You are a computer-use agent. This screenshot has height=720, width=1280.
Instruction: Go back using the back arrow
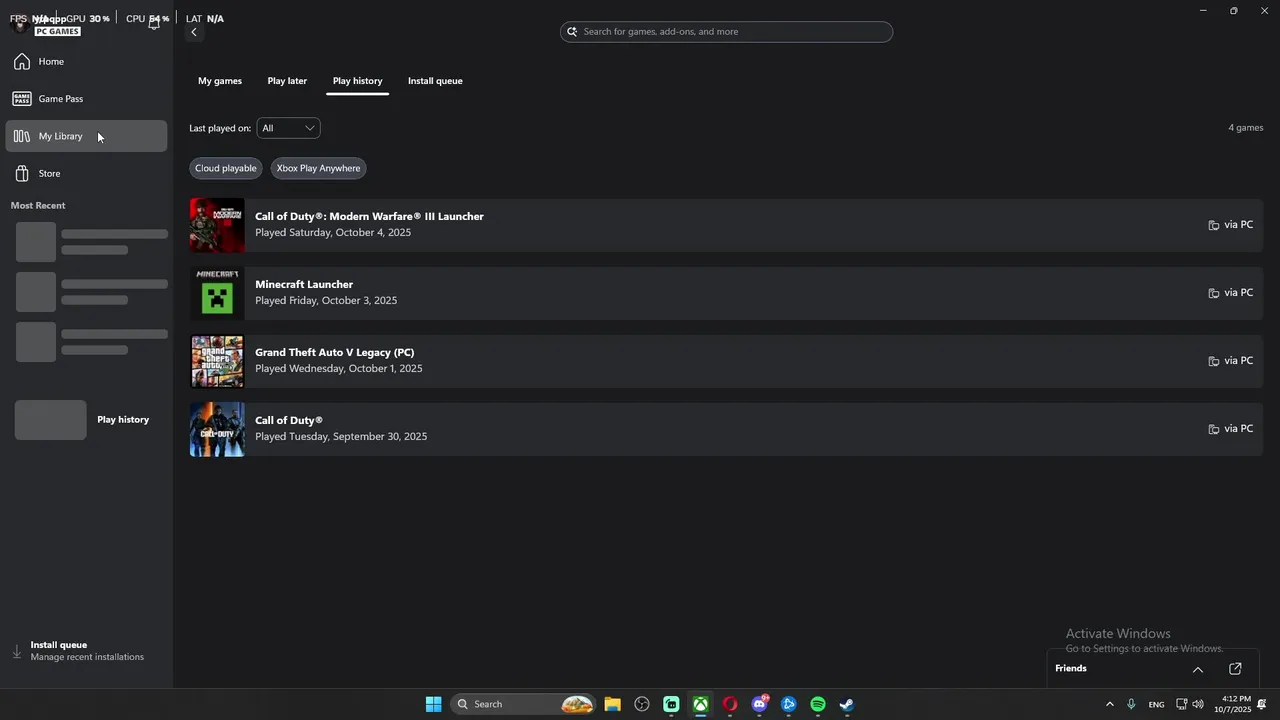[194, 32]
